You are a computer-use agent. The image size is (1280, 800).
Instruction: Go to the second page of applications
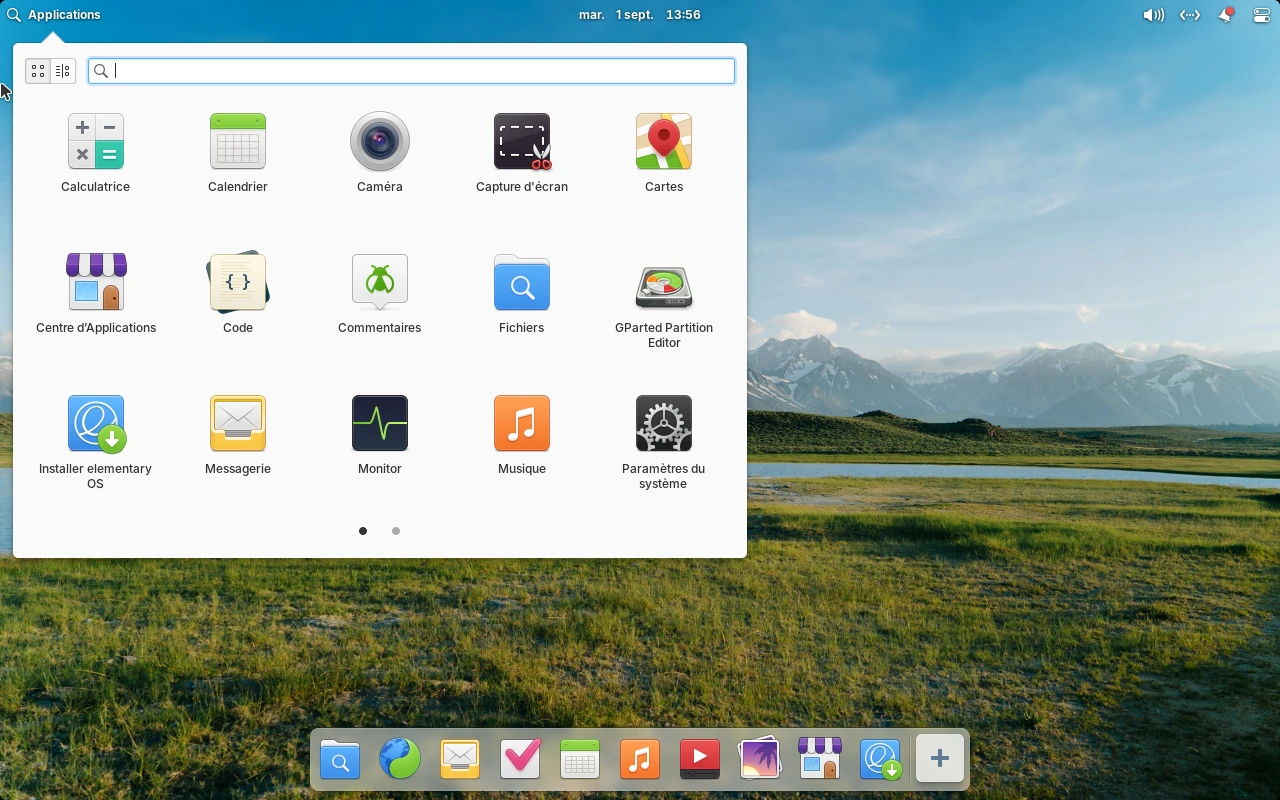click(x=396, y=531)
